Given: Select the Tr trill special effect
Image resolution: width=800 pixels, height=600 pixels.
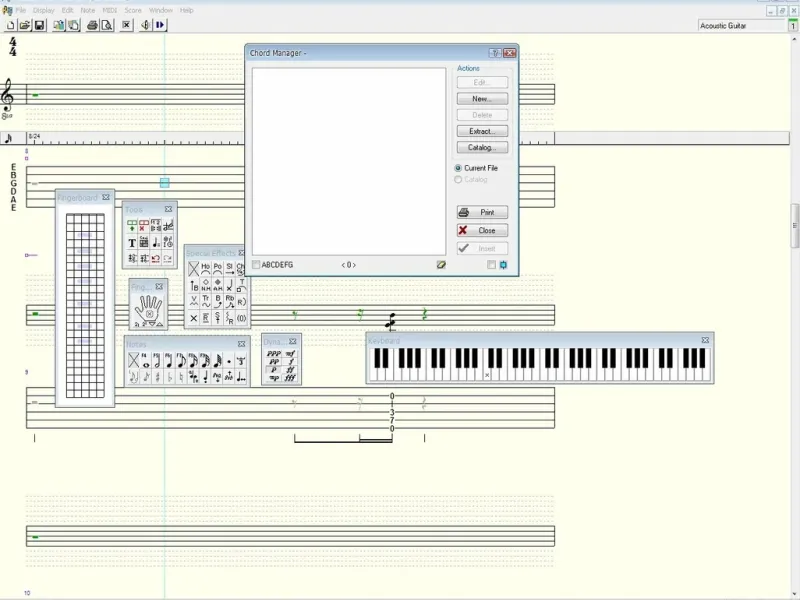Looking at the screenshot, I should 206,301.
